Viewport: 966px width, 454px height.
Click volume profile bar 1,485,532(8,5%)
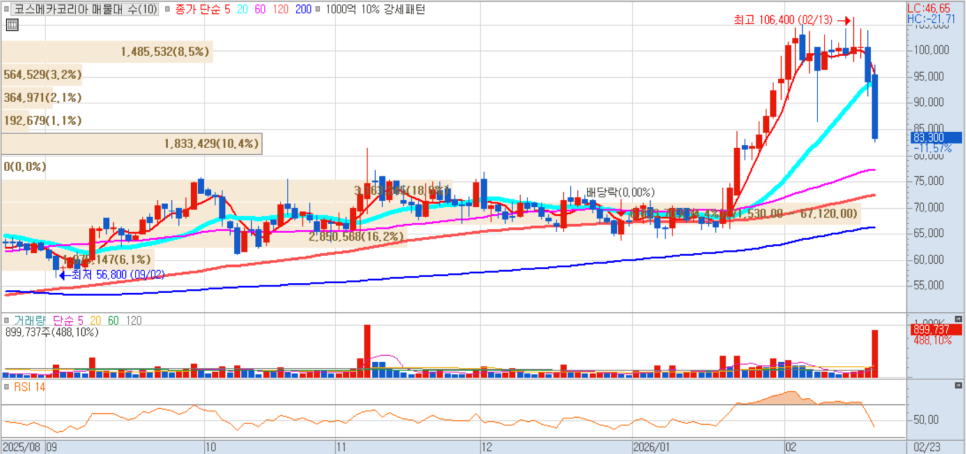[x=107, y=53]
